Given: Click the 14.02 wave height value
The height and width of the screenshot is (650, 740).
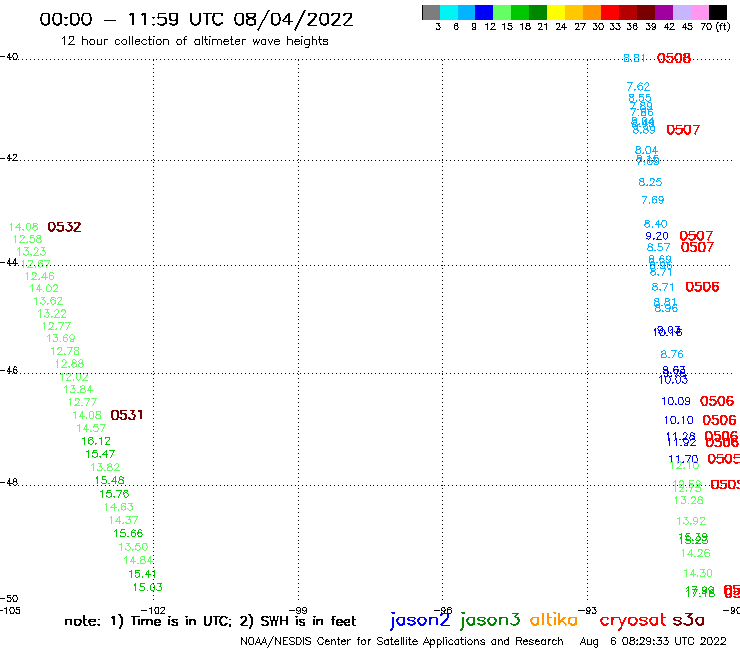Looking at the screenshot, I should coord(44,288).
